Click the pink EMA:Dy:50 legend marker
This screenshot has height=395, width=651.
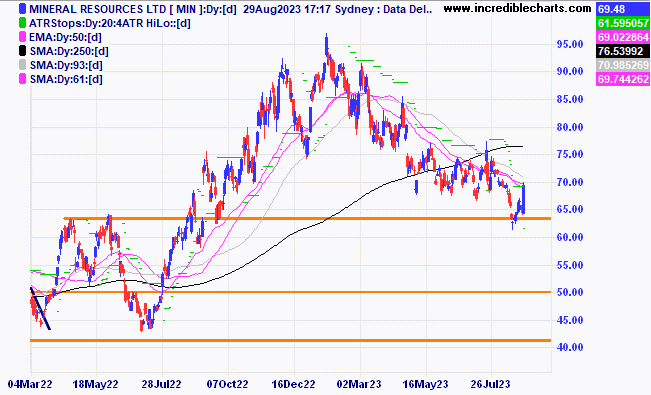[x=22, y=37]
